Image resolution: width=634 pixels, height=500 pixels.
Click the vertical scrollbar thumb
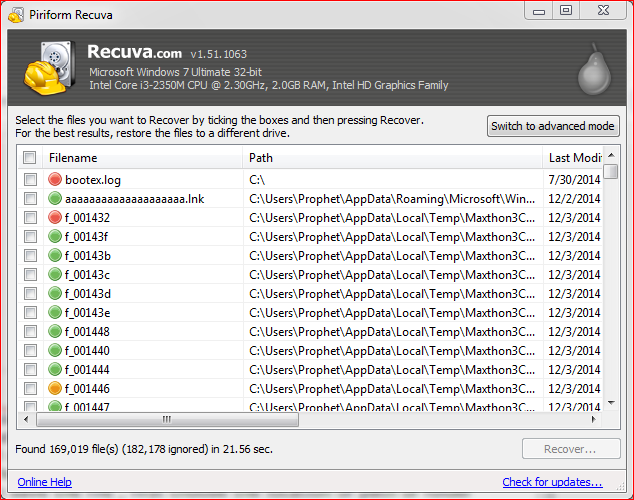611,171
